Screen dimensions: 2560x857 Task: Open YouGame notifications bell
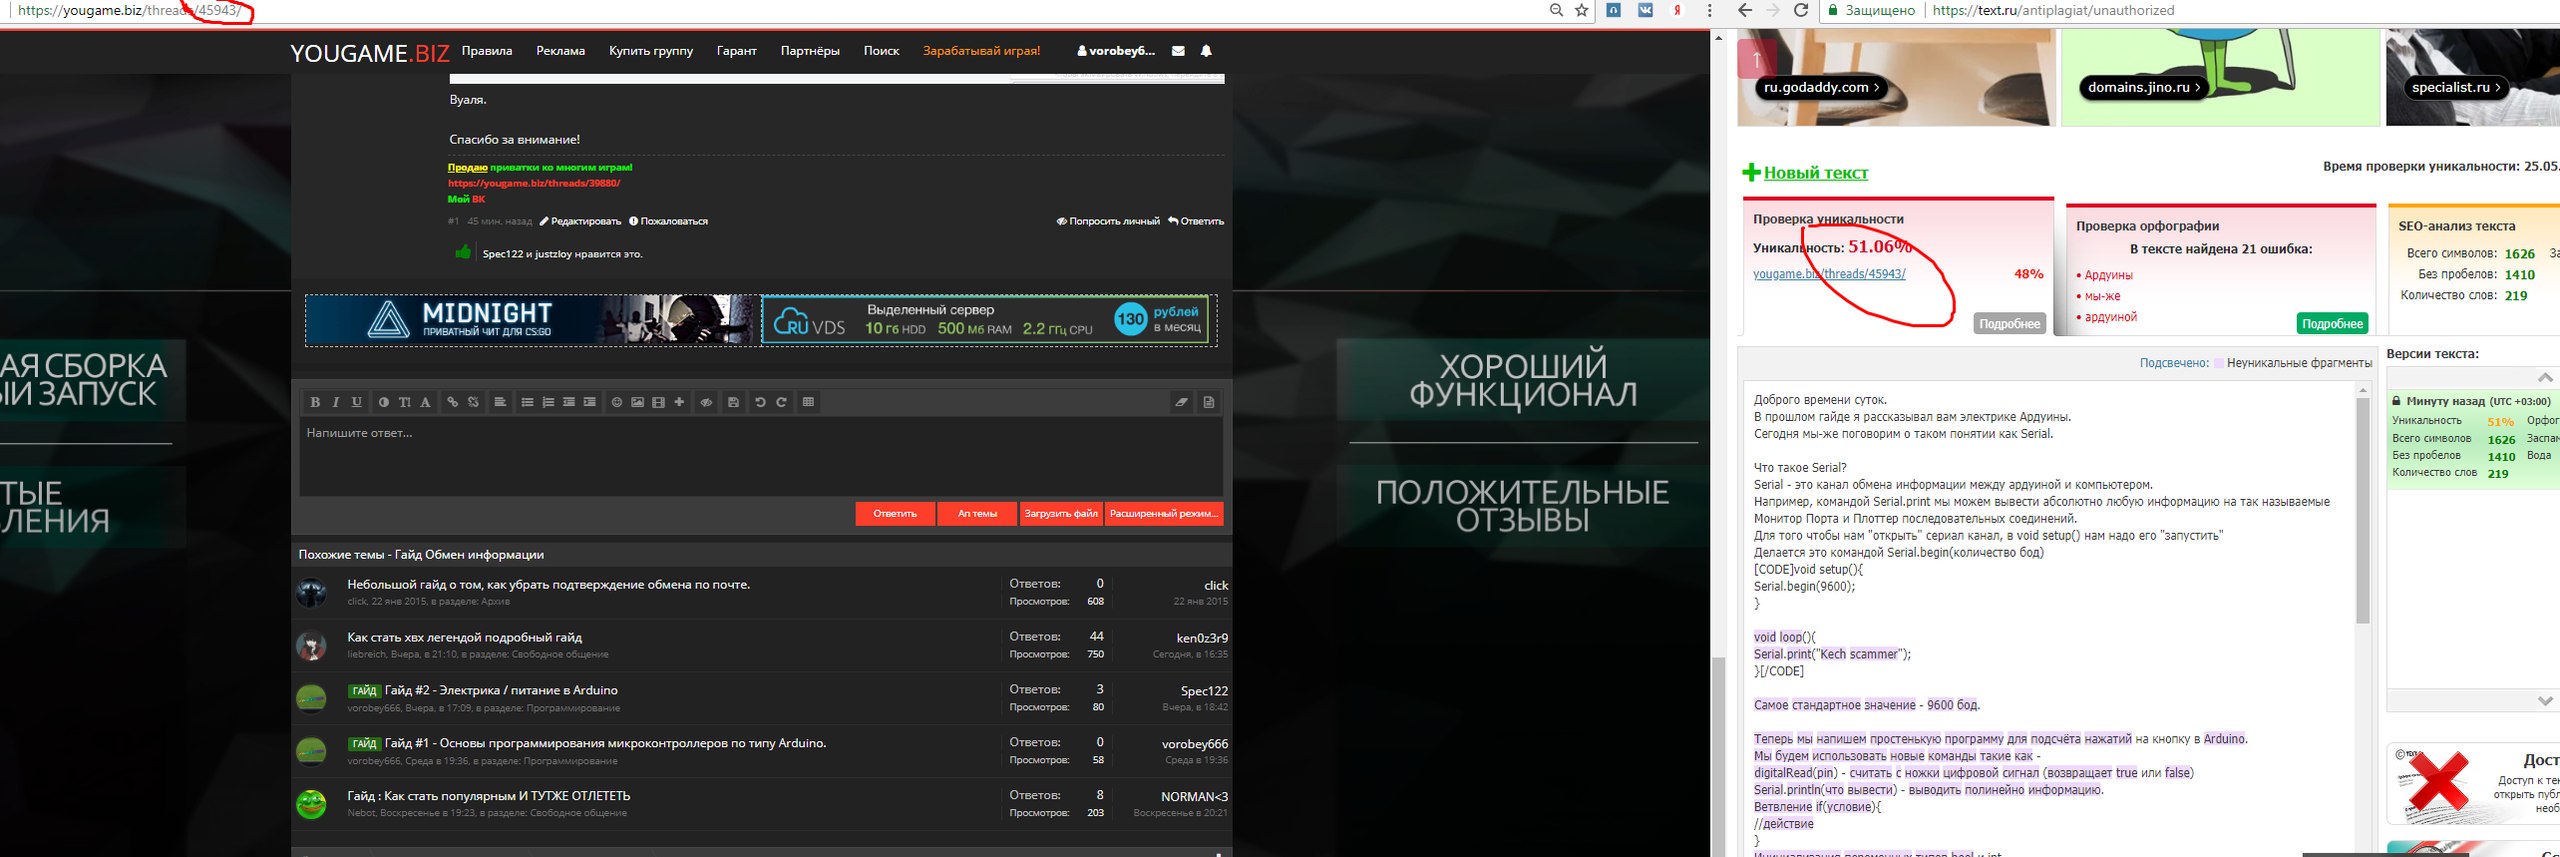pos(1206,51)
